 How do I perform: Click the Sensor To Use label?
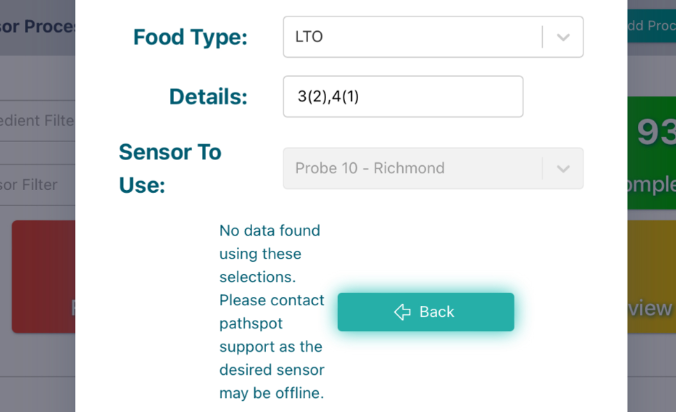click(170, 168)
